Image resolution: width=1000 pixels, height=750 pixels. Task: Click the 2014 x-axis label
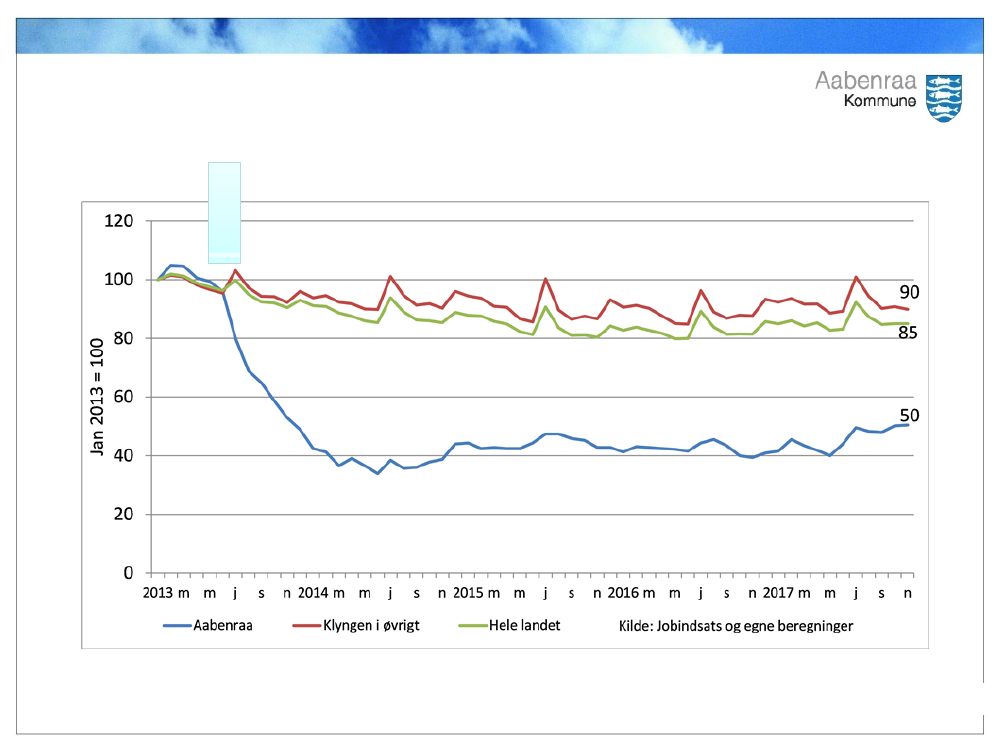pyautogui.click(x=312, y=593)
